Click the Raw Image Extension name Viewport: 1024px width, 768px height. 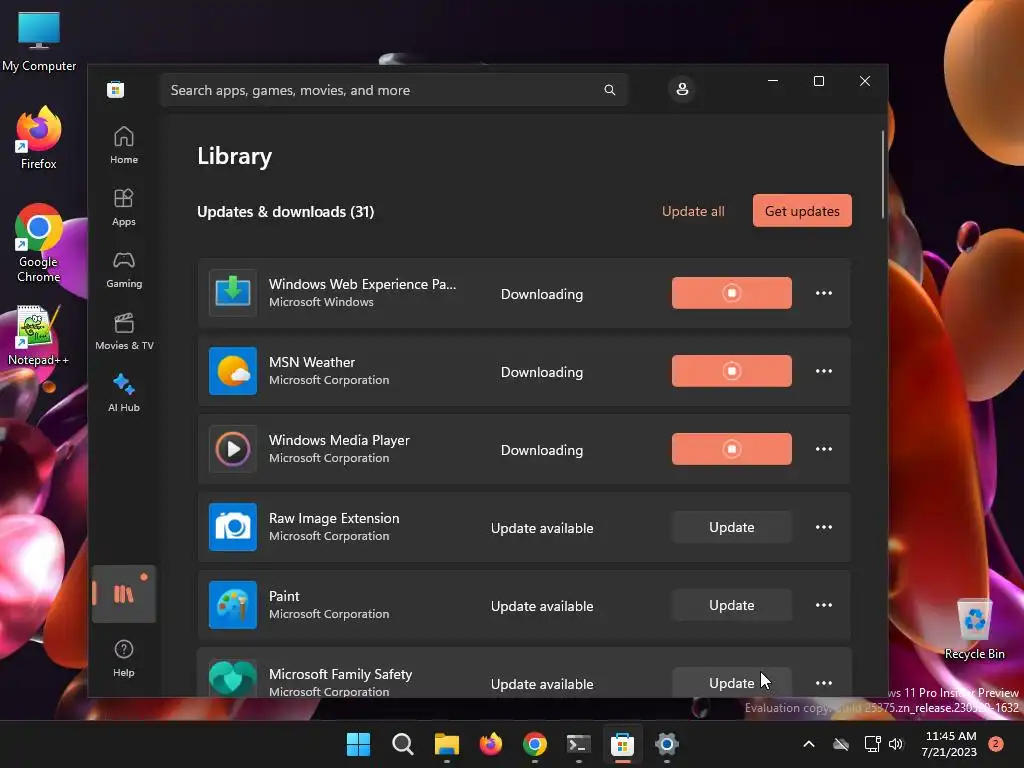[334, 518]
